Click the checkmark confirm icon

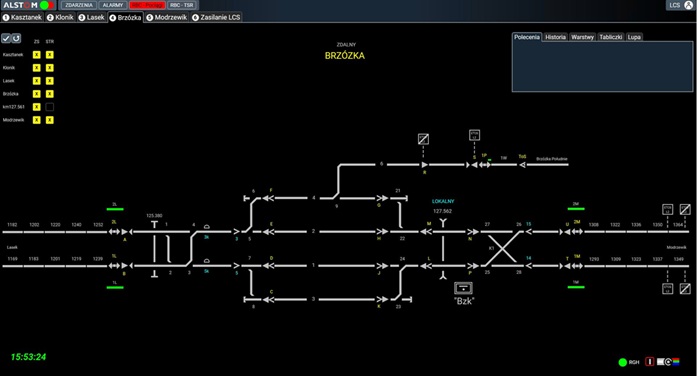click(6, 38)
